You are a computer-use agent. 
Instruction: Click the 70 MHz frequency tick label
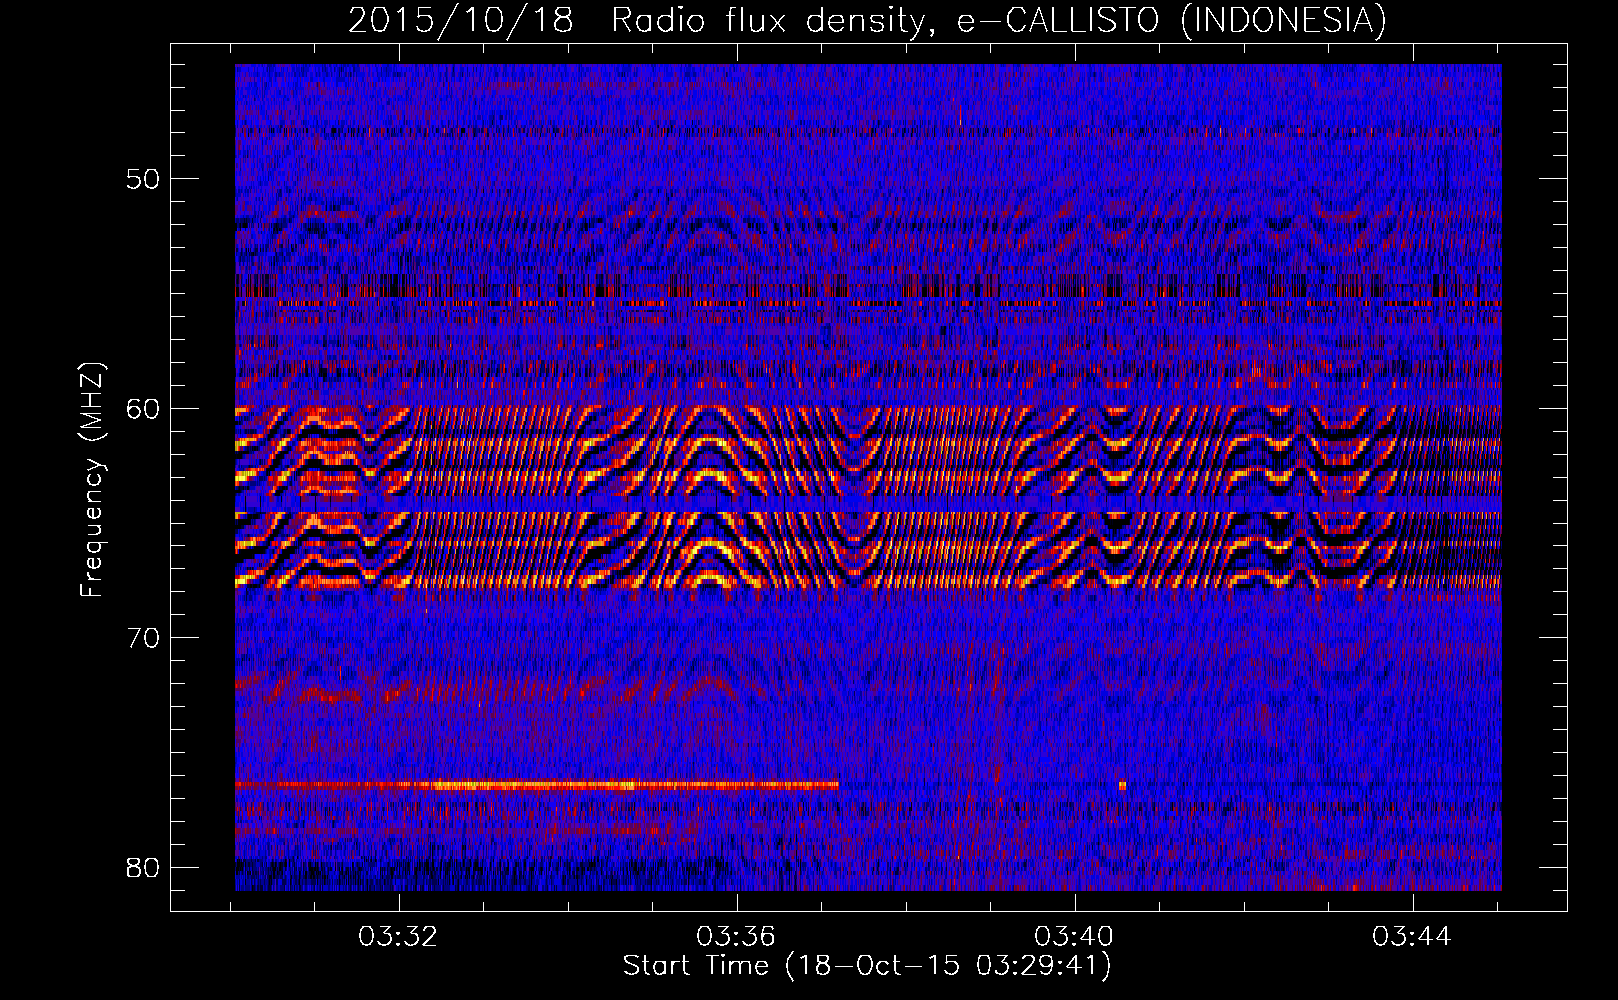(143, 638)
